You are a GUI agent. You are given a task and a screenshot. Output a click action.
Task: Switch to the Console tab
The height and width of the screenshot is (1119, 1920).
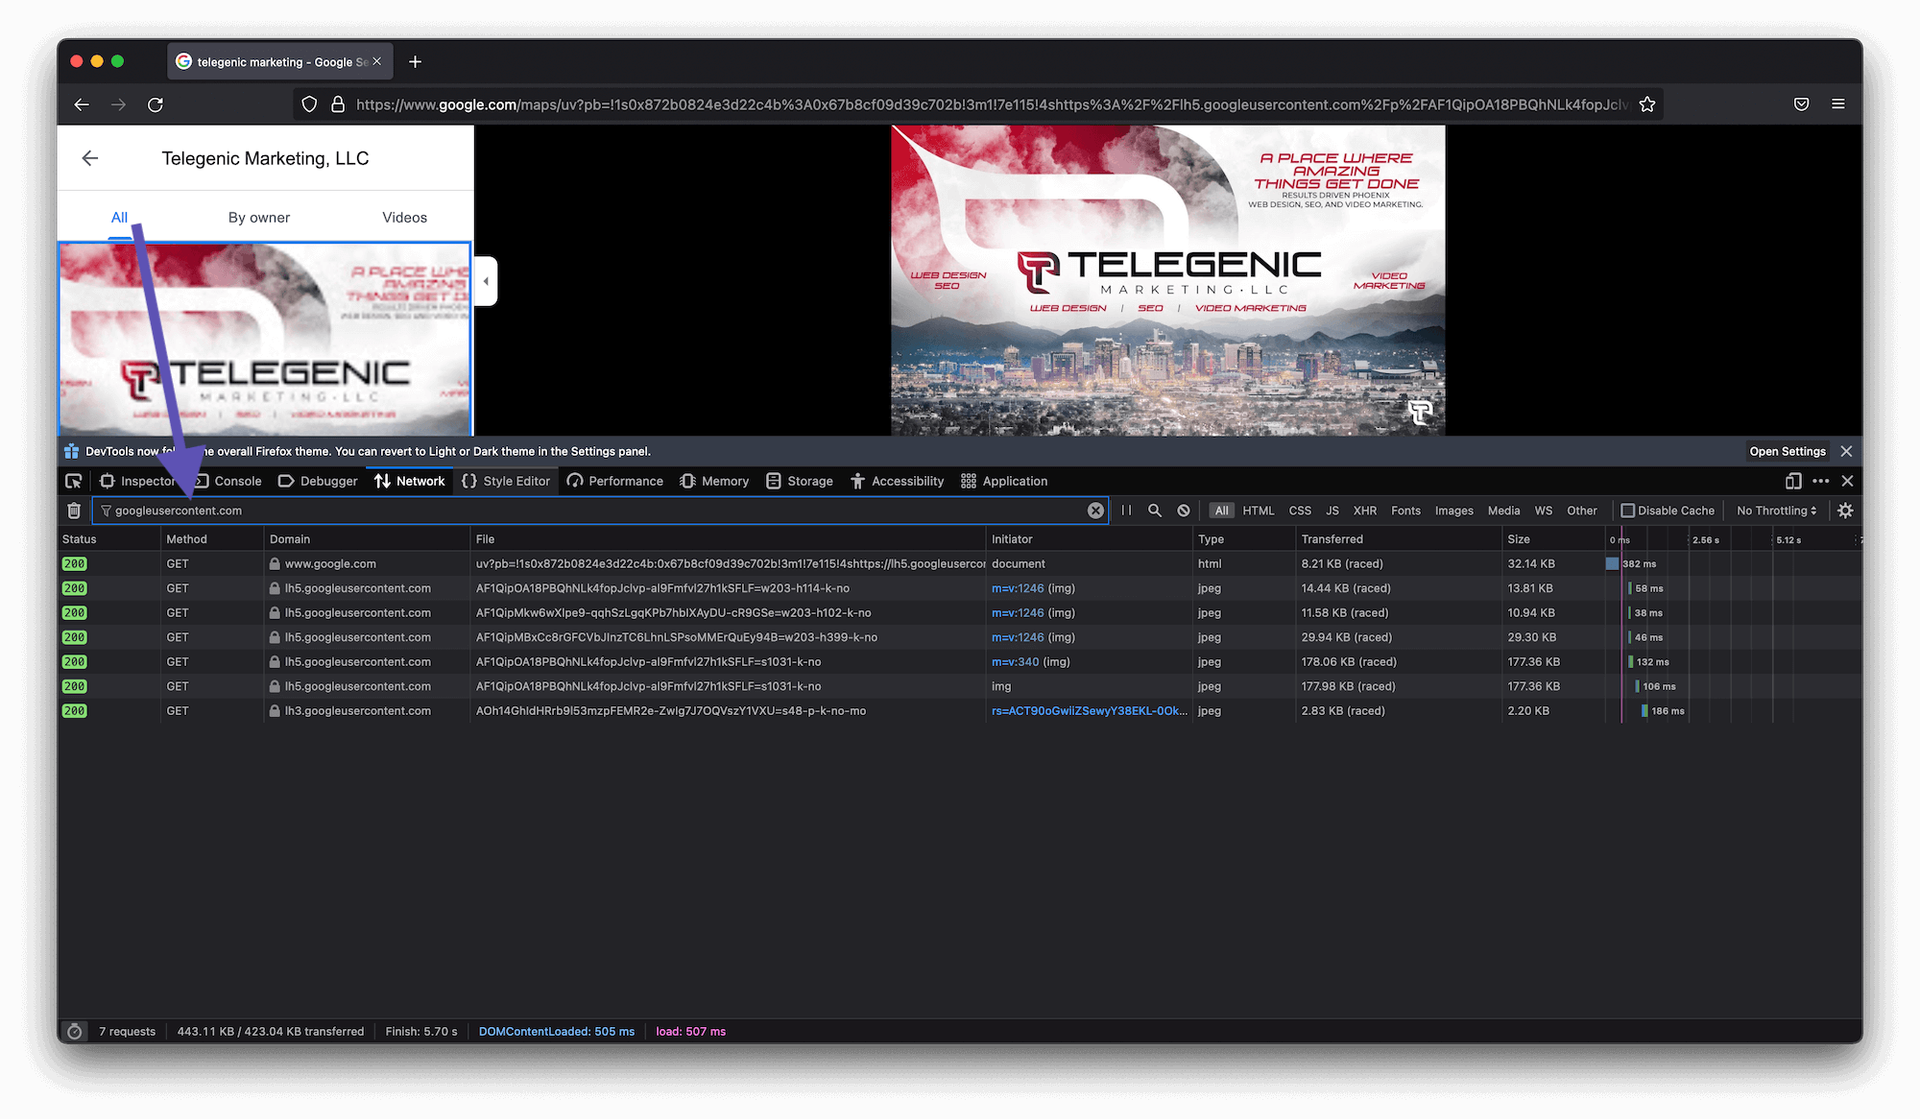(237, 481)
